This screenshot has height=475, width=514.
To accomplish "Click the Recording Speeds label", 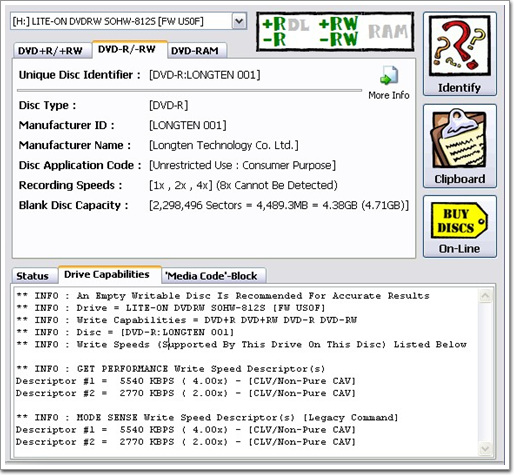I will [x=70, y=185].
